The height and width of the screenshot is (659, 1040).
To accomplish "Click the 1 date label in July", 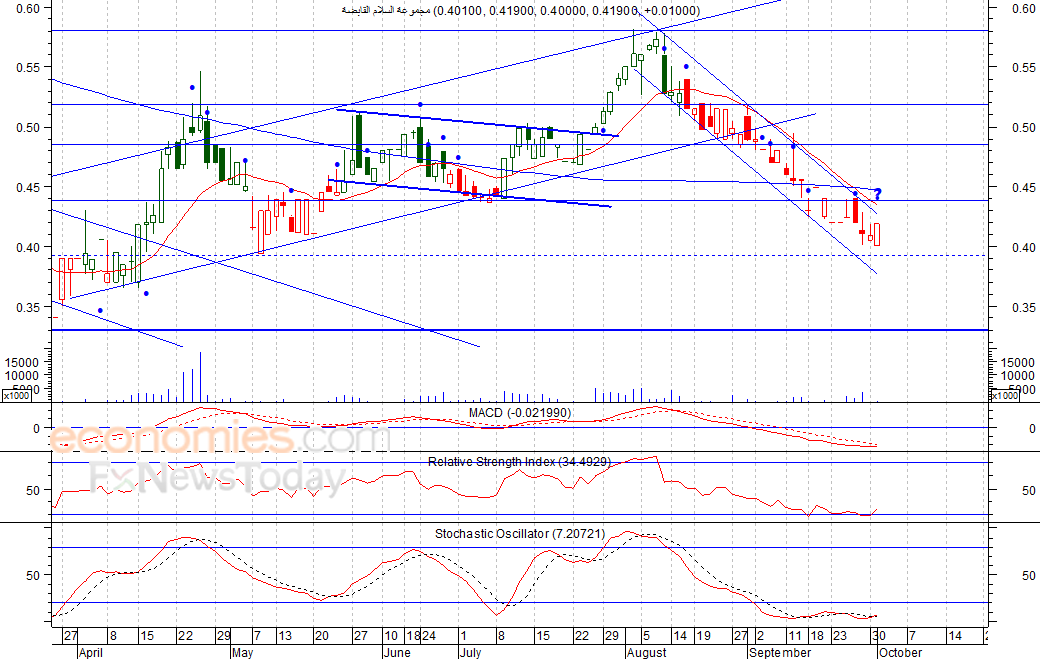I will click(463, 636).
